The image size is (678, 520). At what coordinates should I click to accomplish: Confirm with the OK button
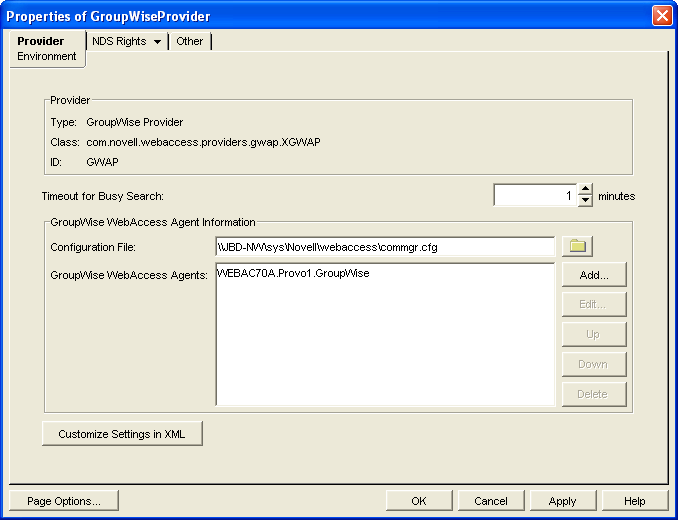pos(418,501)
